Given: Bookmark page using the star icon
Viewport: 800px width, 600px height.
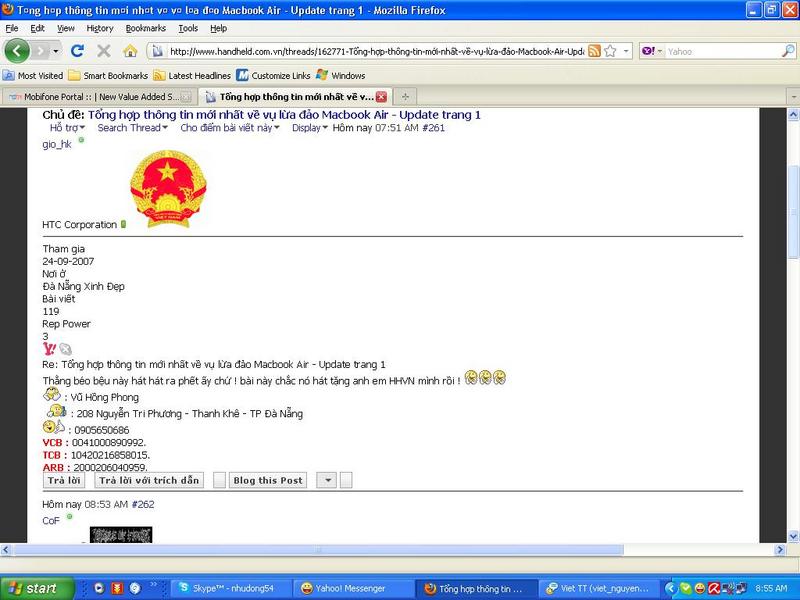Looking at the screenshot, I should 609,51.
